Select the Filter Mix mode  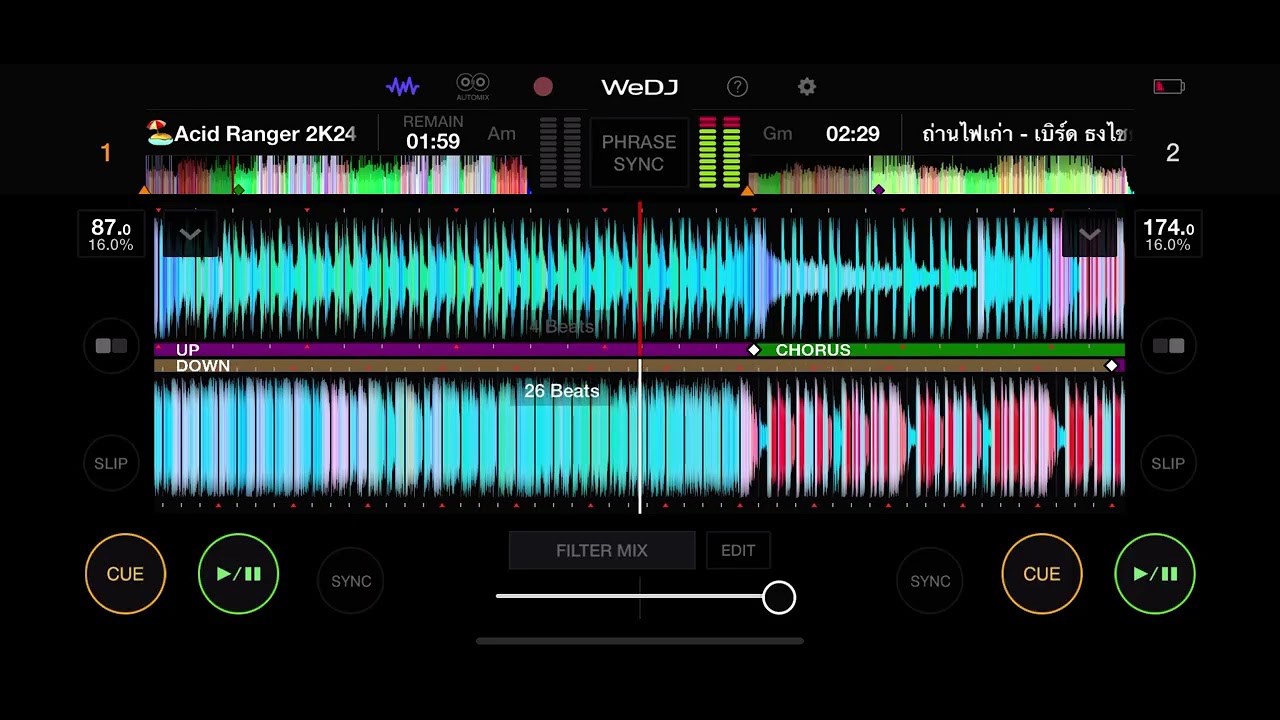602,551
